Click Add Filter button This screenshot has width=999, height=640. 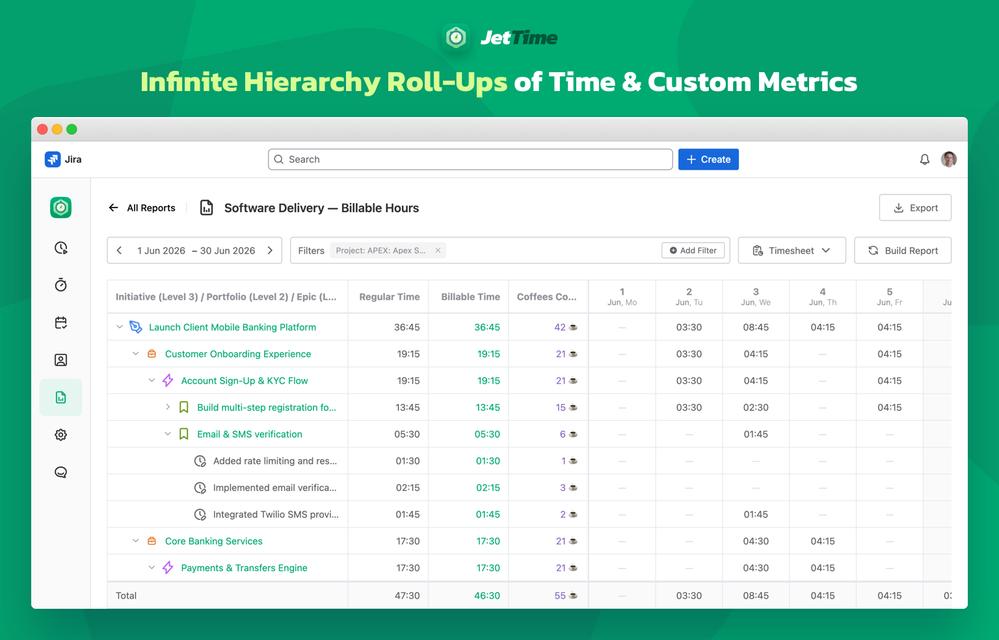click(x=693, y=250)
